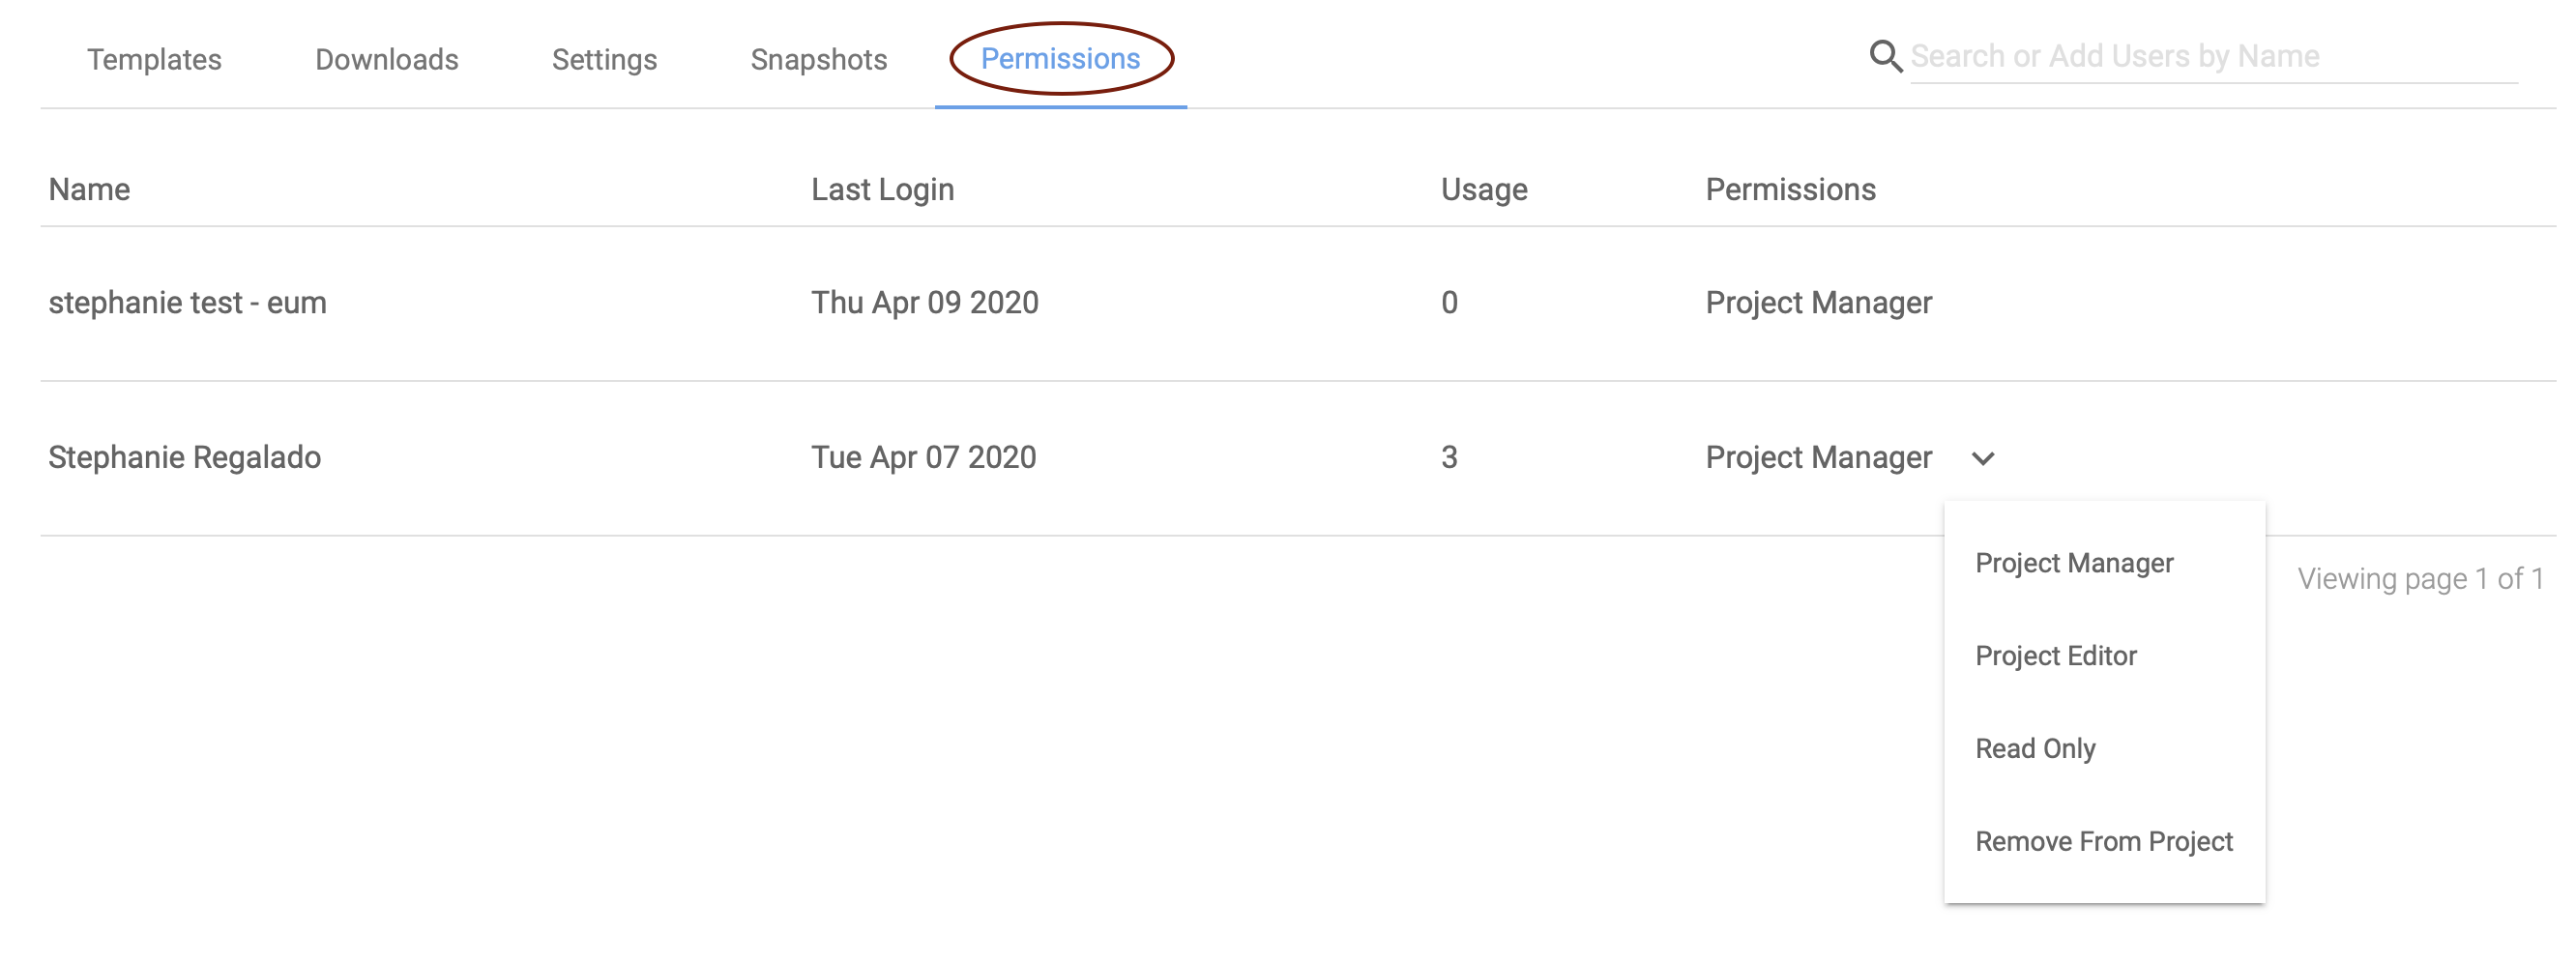This screenshot has width=2576, height=963.
Task: Open the Snapshots tab
Action: click(x=818, y=60)
